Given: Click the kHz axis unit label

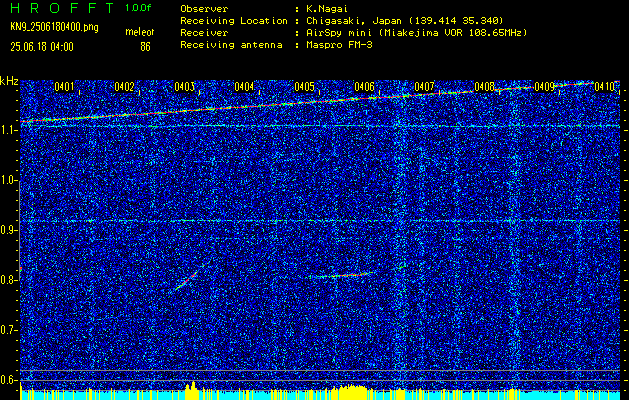Looking at the screenshot, I should click(9, 81).
